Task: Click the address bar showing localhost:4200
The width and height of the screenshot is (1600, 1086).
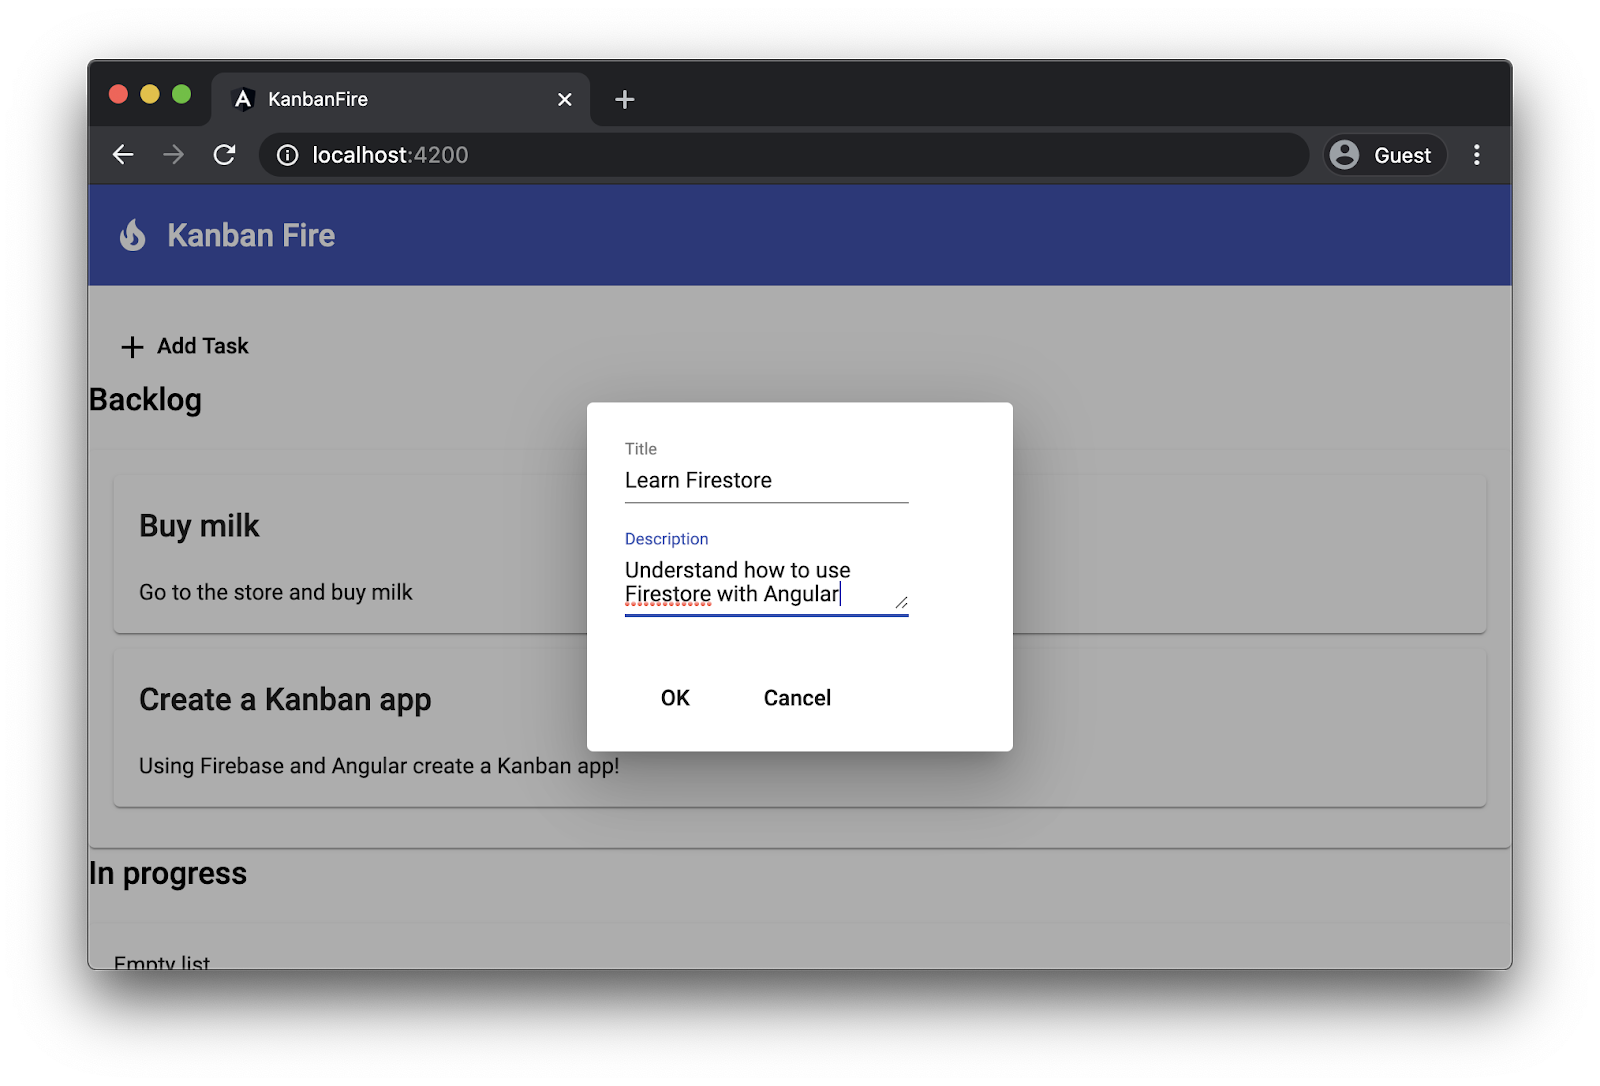Action: tap(390, 155)
